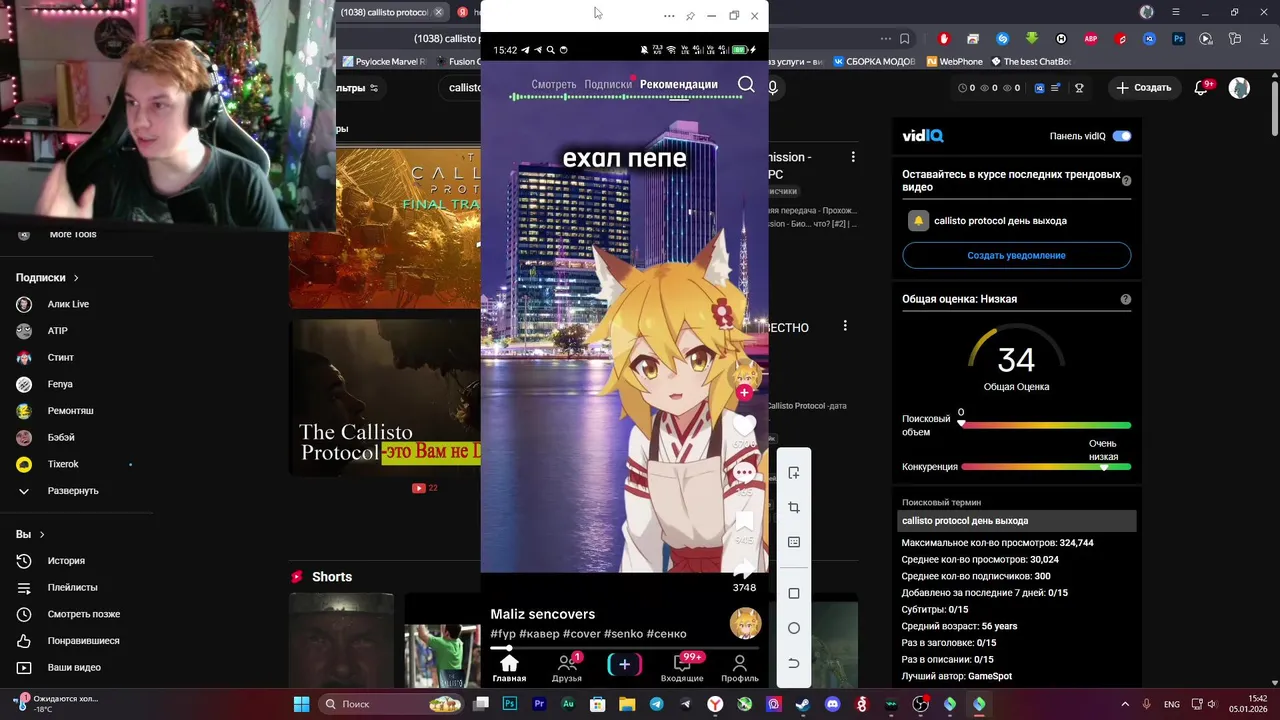Switch to Подписки tab in TikTok

(x=608, y=85)
